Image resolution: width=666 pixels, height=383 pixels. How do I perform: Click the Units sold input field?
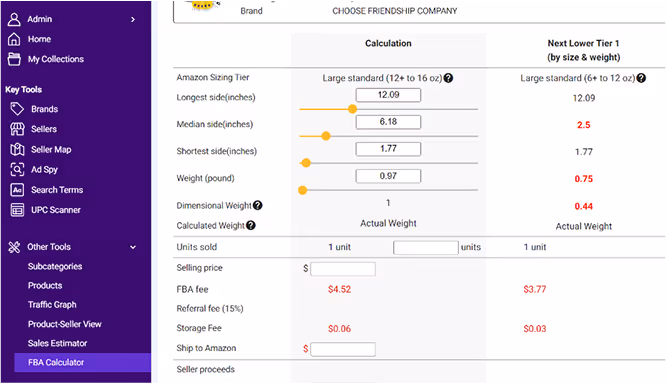tap(426, 248)
